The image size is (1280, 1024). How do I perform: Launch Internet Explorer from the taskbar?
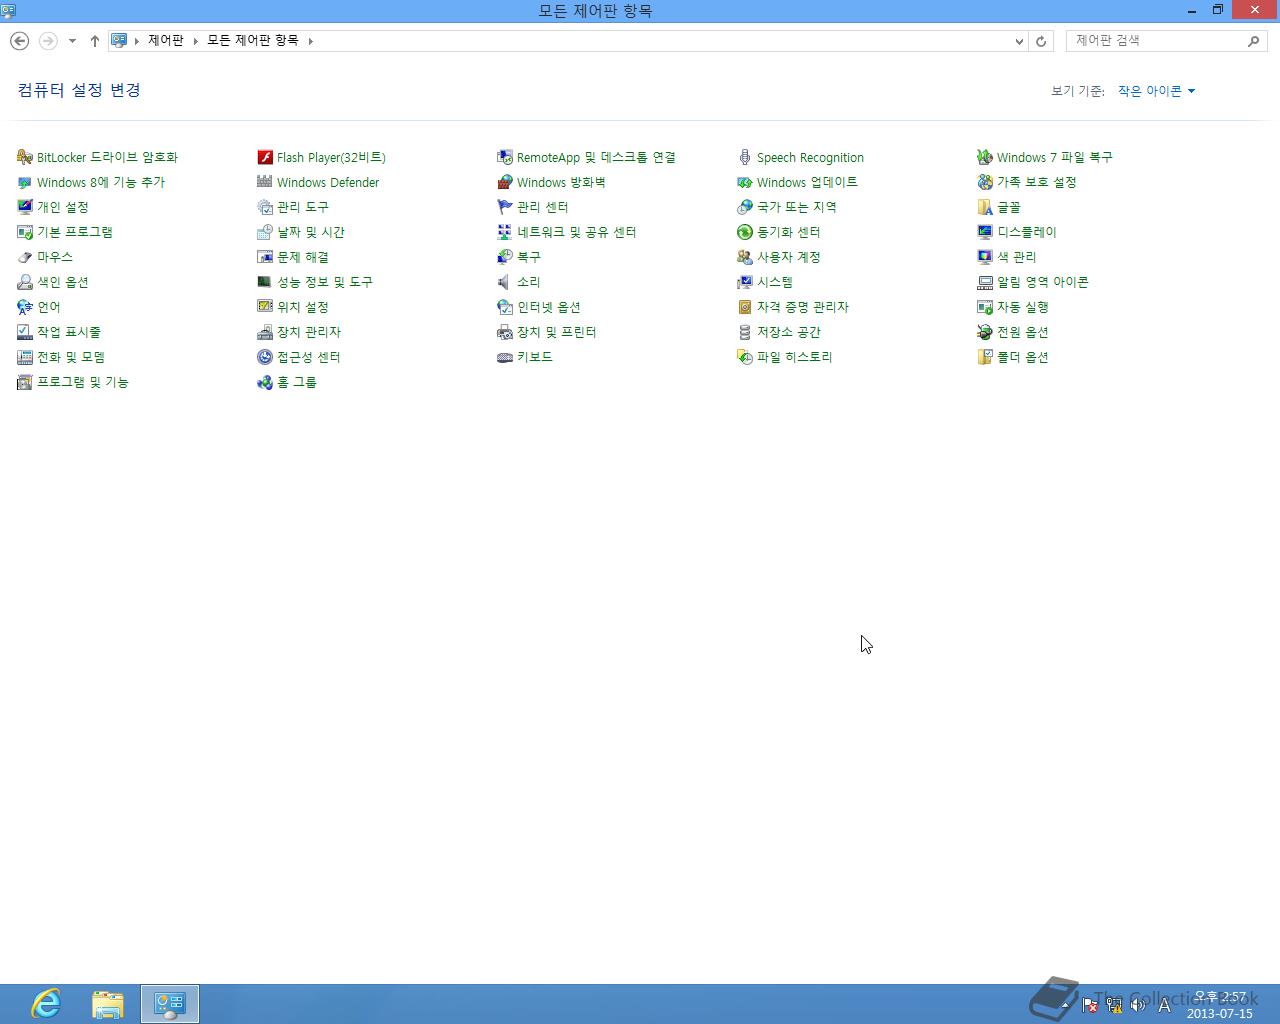click(46, 1004)
